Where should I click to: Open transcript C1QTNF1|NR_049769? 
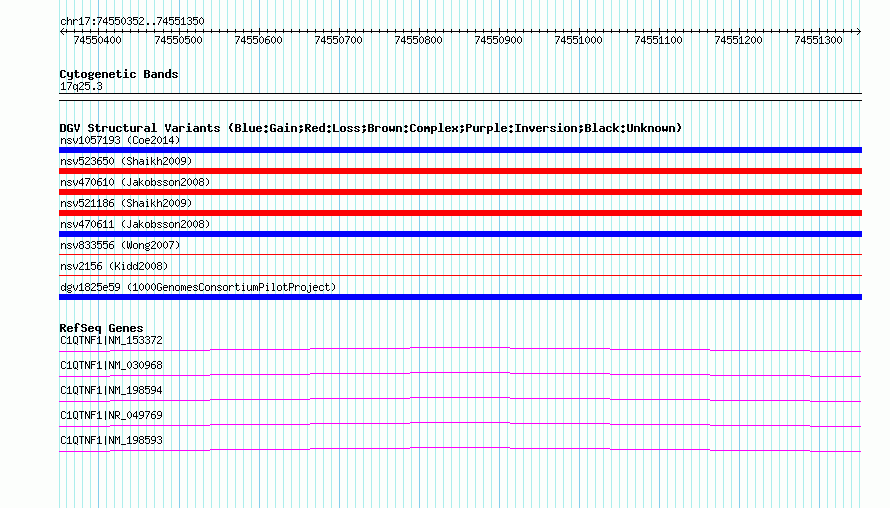[111, 415]
